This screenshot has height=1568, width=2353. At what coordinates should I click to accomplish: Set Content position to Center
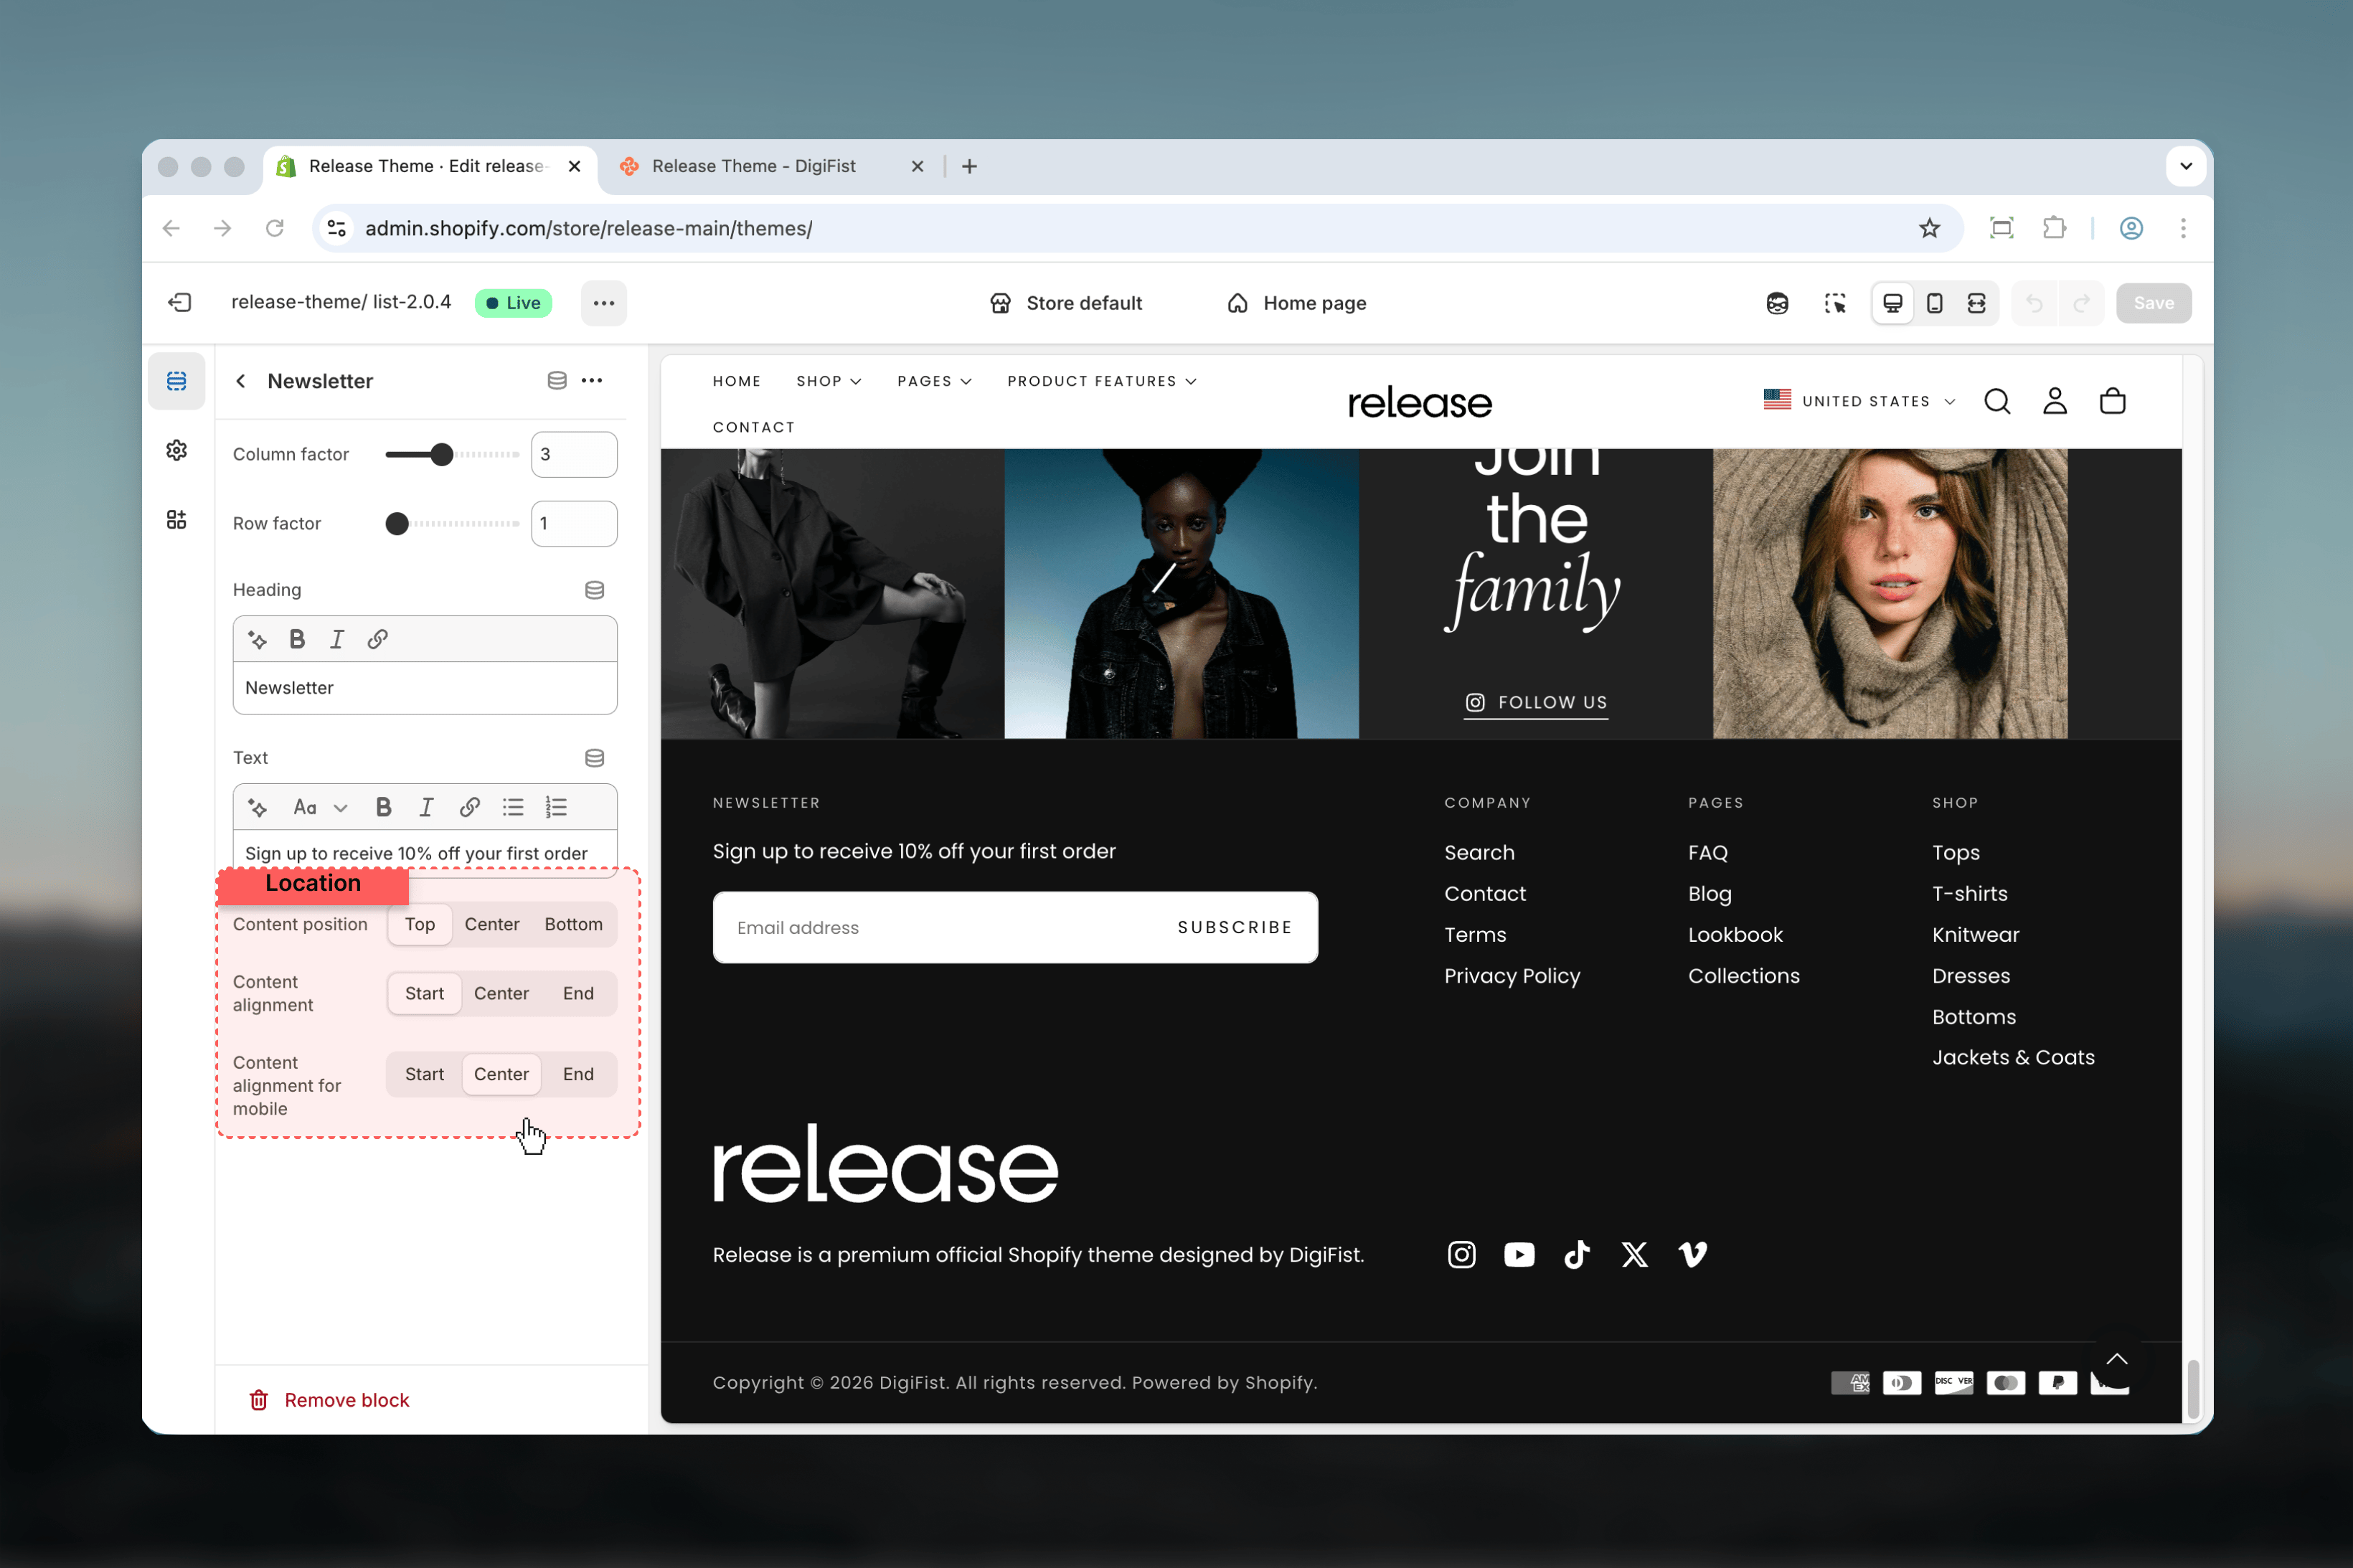(x=492, y=924)
